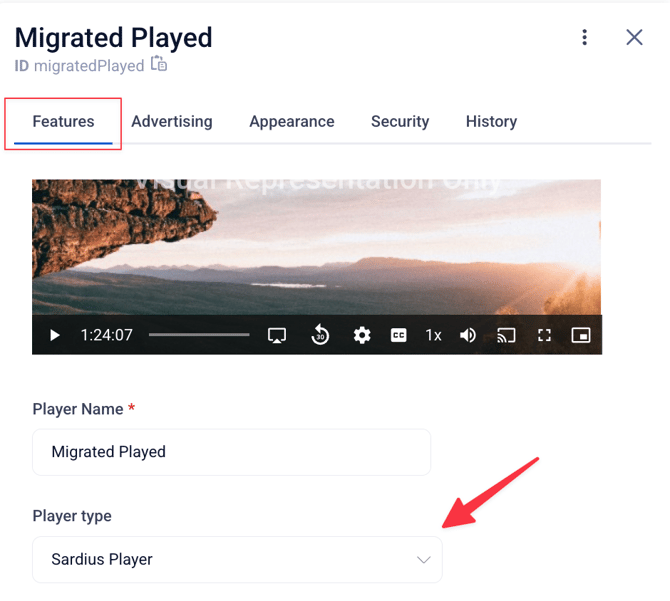Click the Player Name input field
Viewport: 670px width, 601px height.
click(x=231, y=452)
